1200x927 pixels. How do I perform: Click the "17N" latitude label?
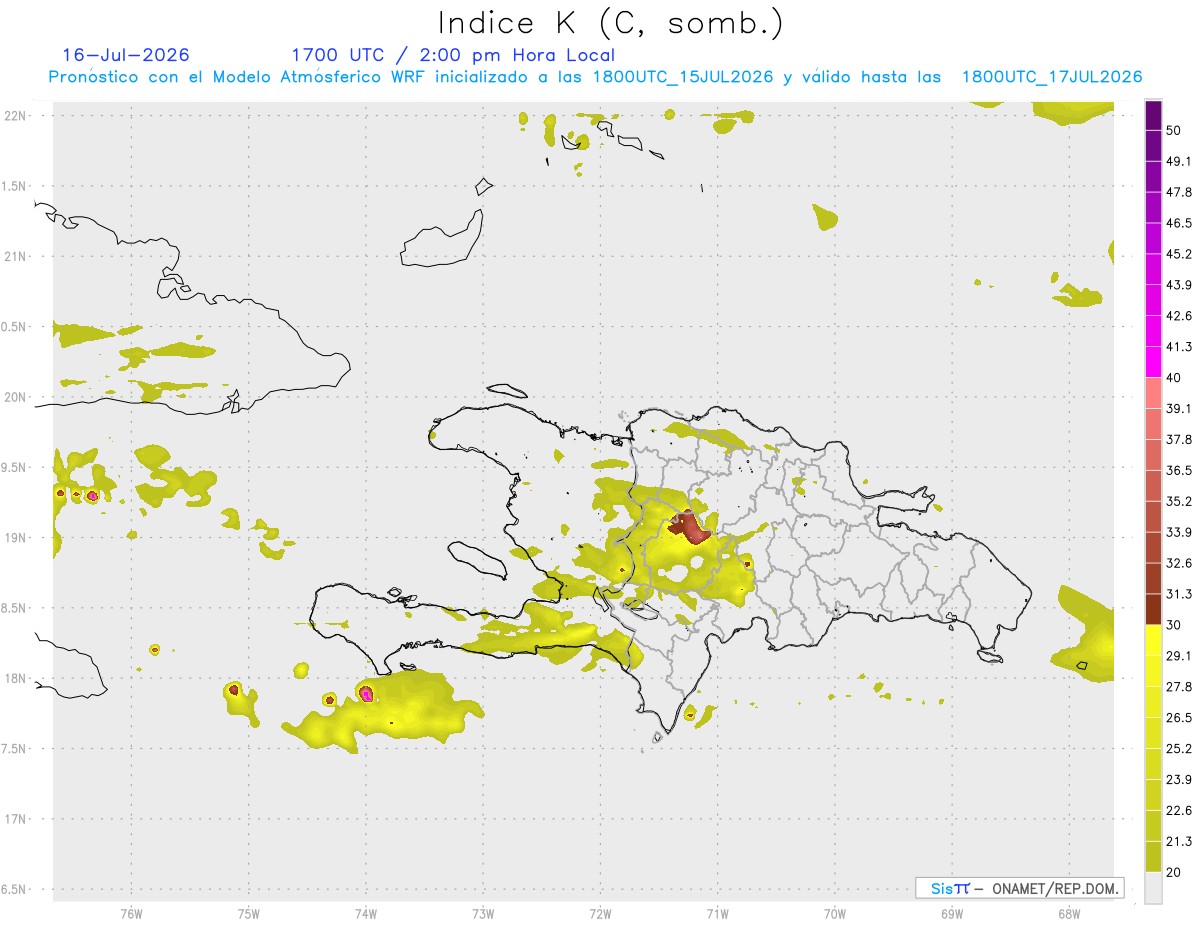[15, 820]
